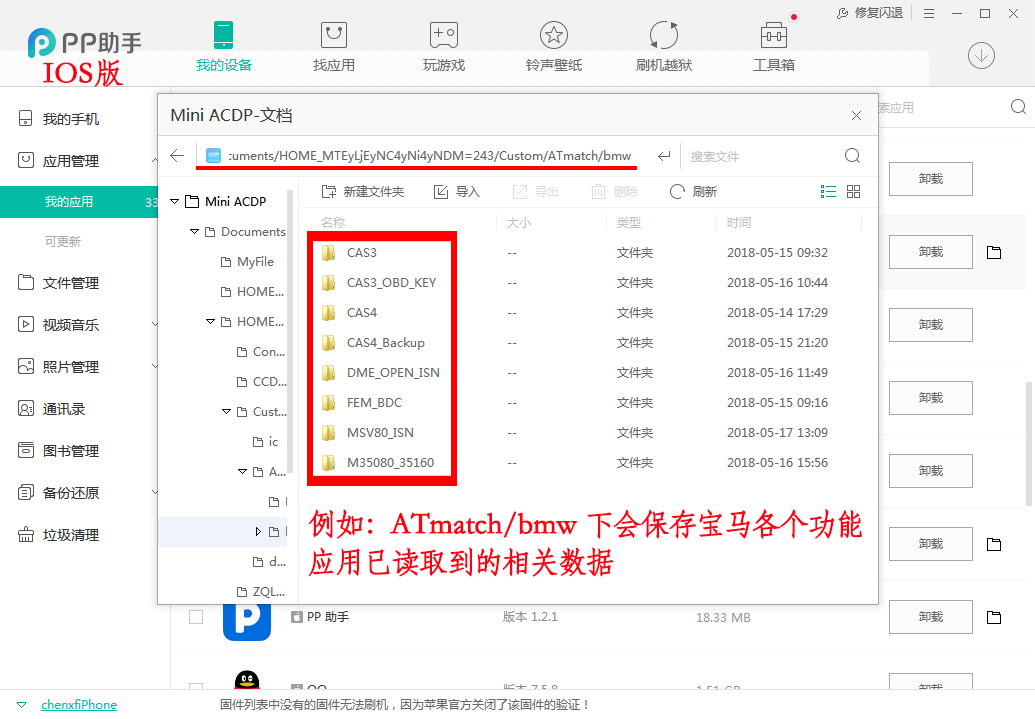
Task: Click main window search magnifier icon
Action: [x=1018, y=107]
